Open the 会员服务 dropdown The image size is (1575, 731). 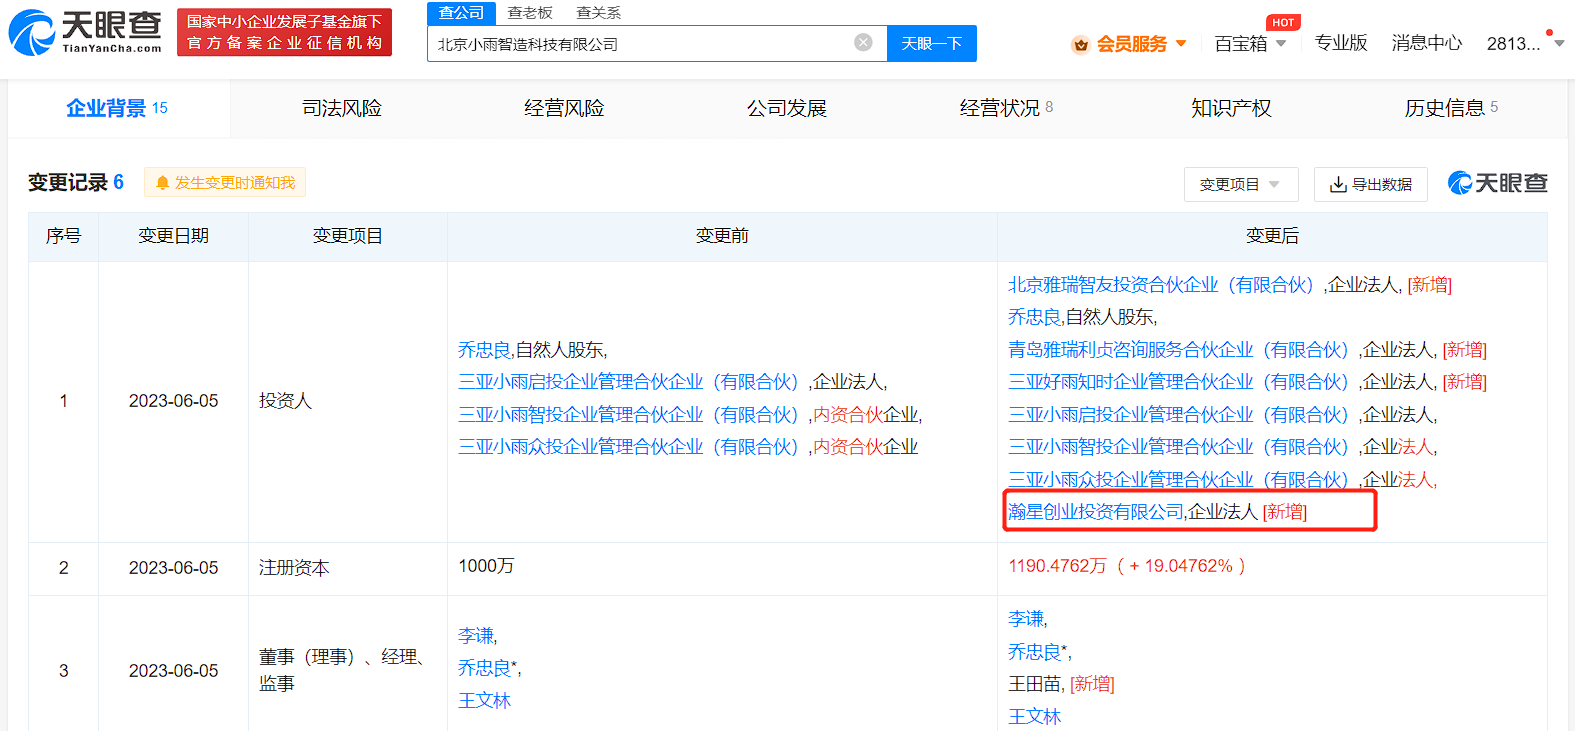pyautogui.click(x=1141, y=44)
